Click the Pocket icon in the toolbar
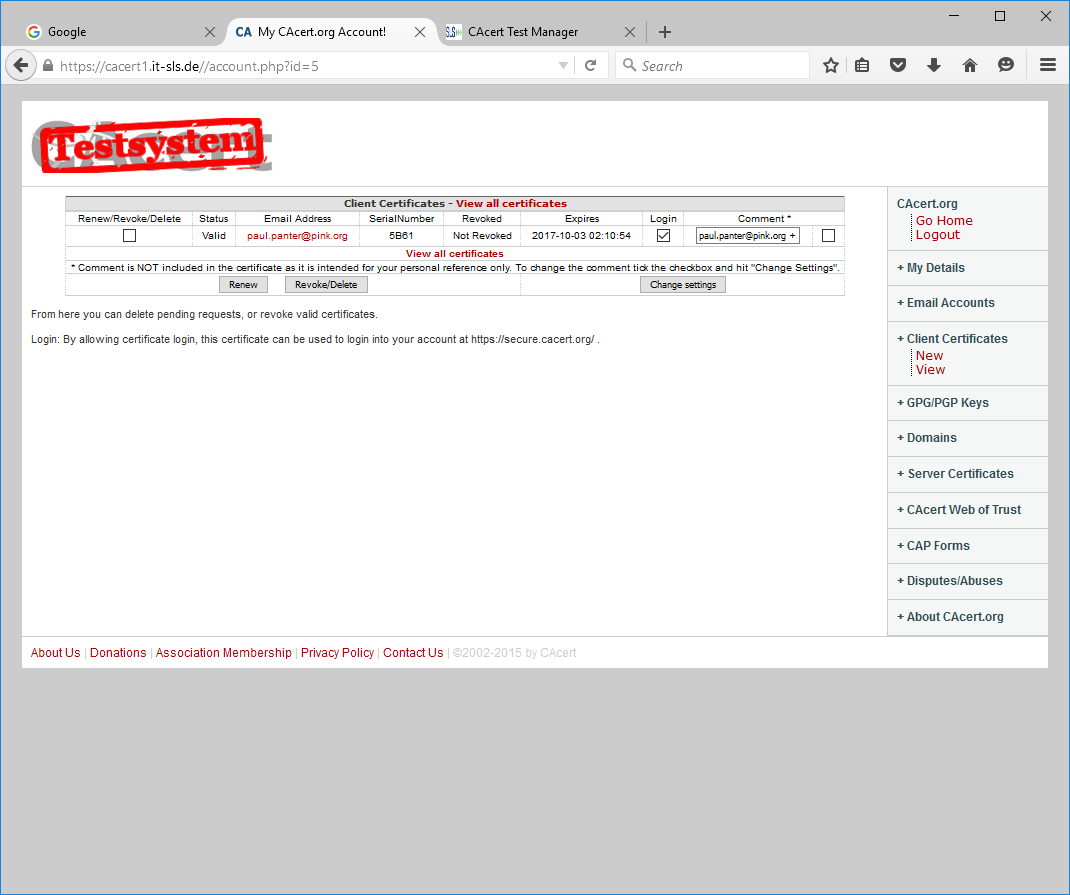 (898, 65)
